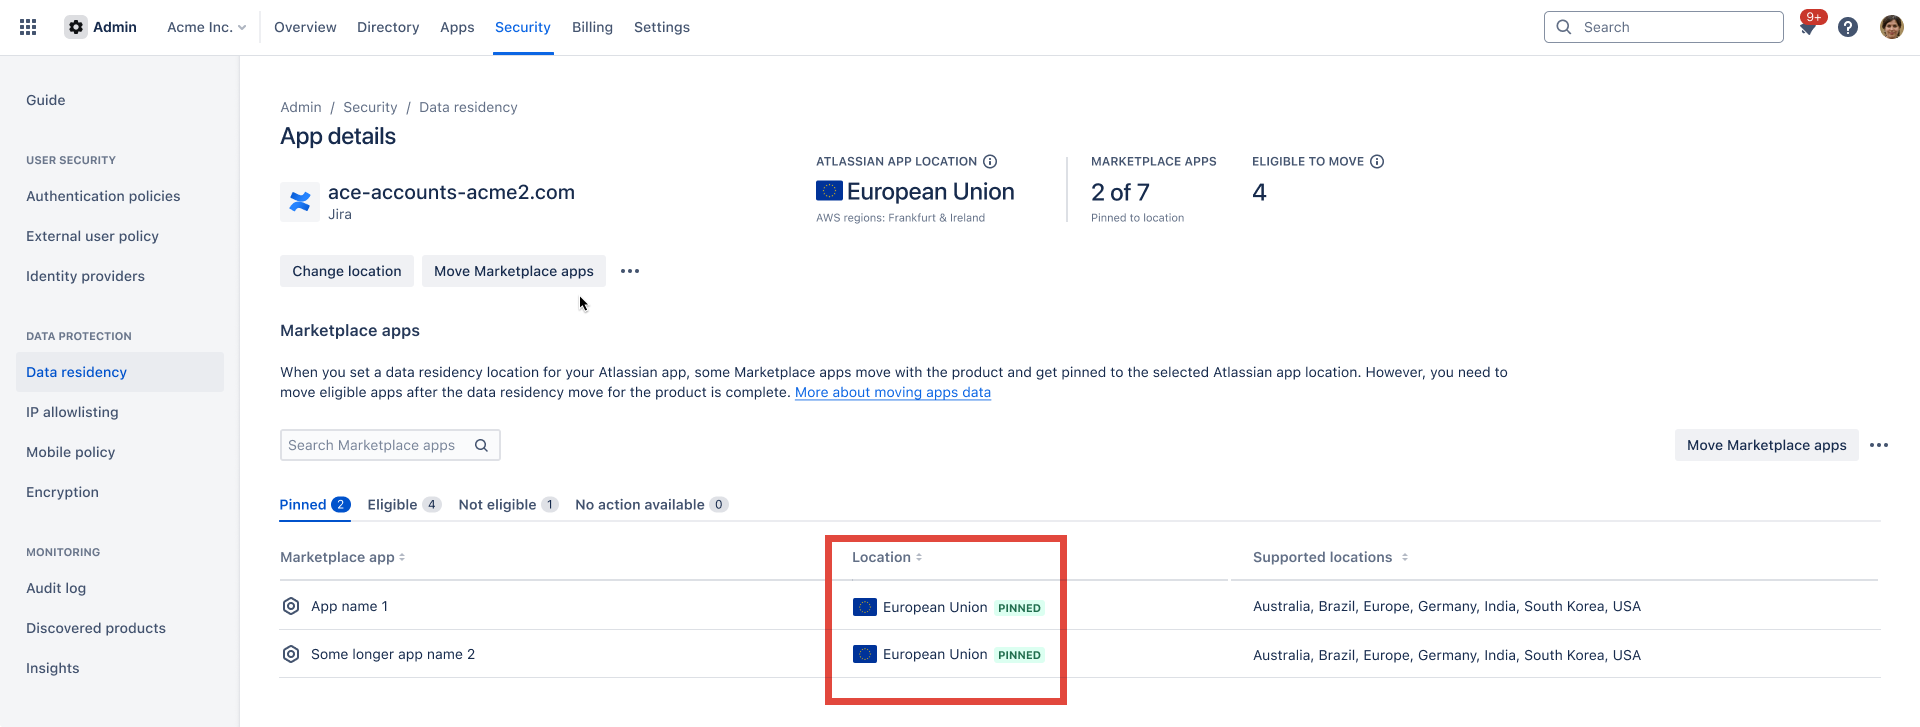The height and width of the screenshot is (727, 1920).
Task: Select the Not eligible tab
Action: click(x=507, y=504)
